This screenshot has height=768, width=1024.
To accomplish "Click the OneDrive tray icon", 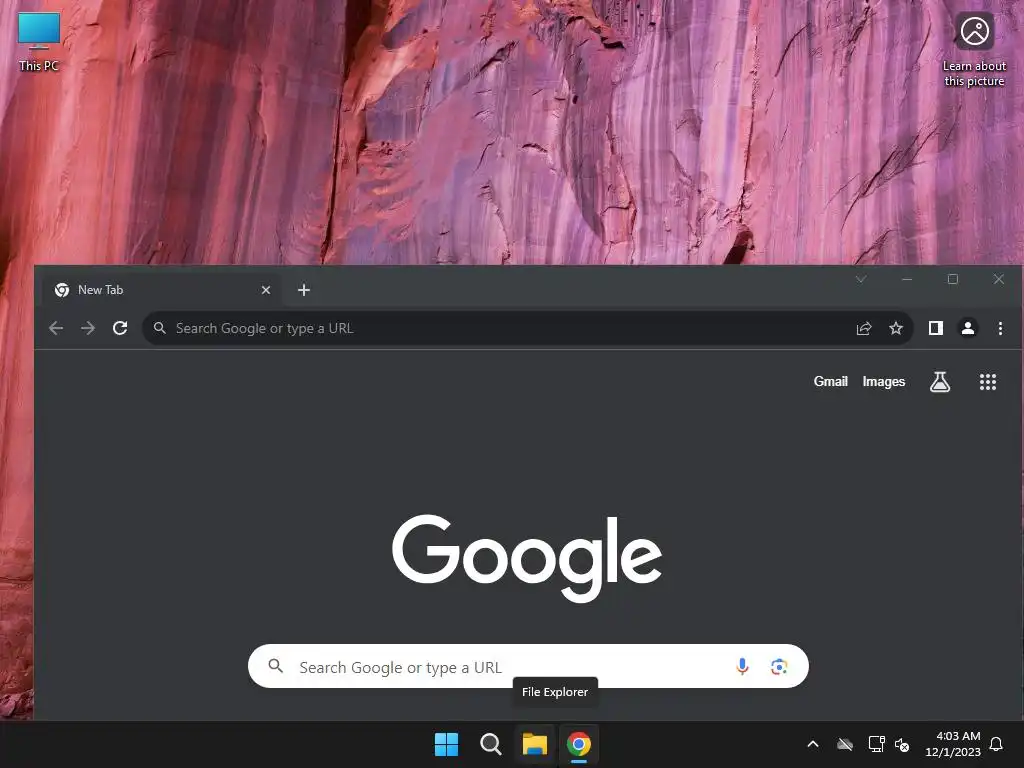I will 845,744.
